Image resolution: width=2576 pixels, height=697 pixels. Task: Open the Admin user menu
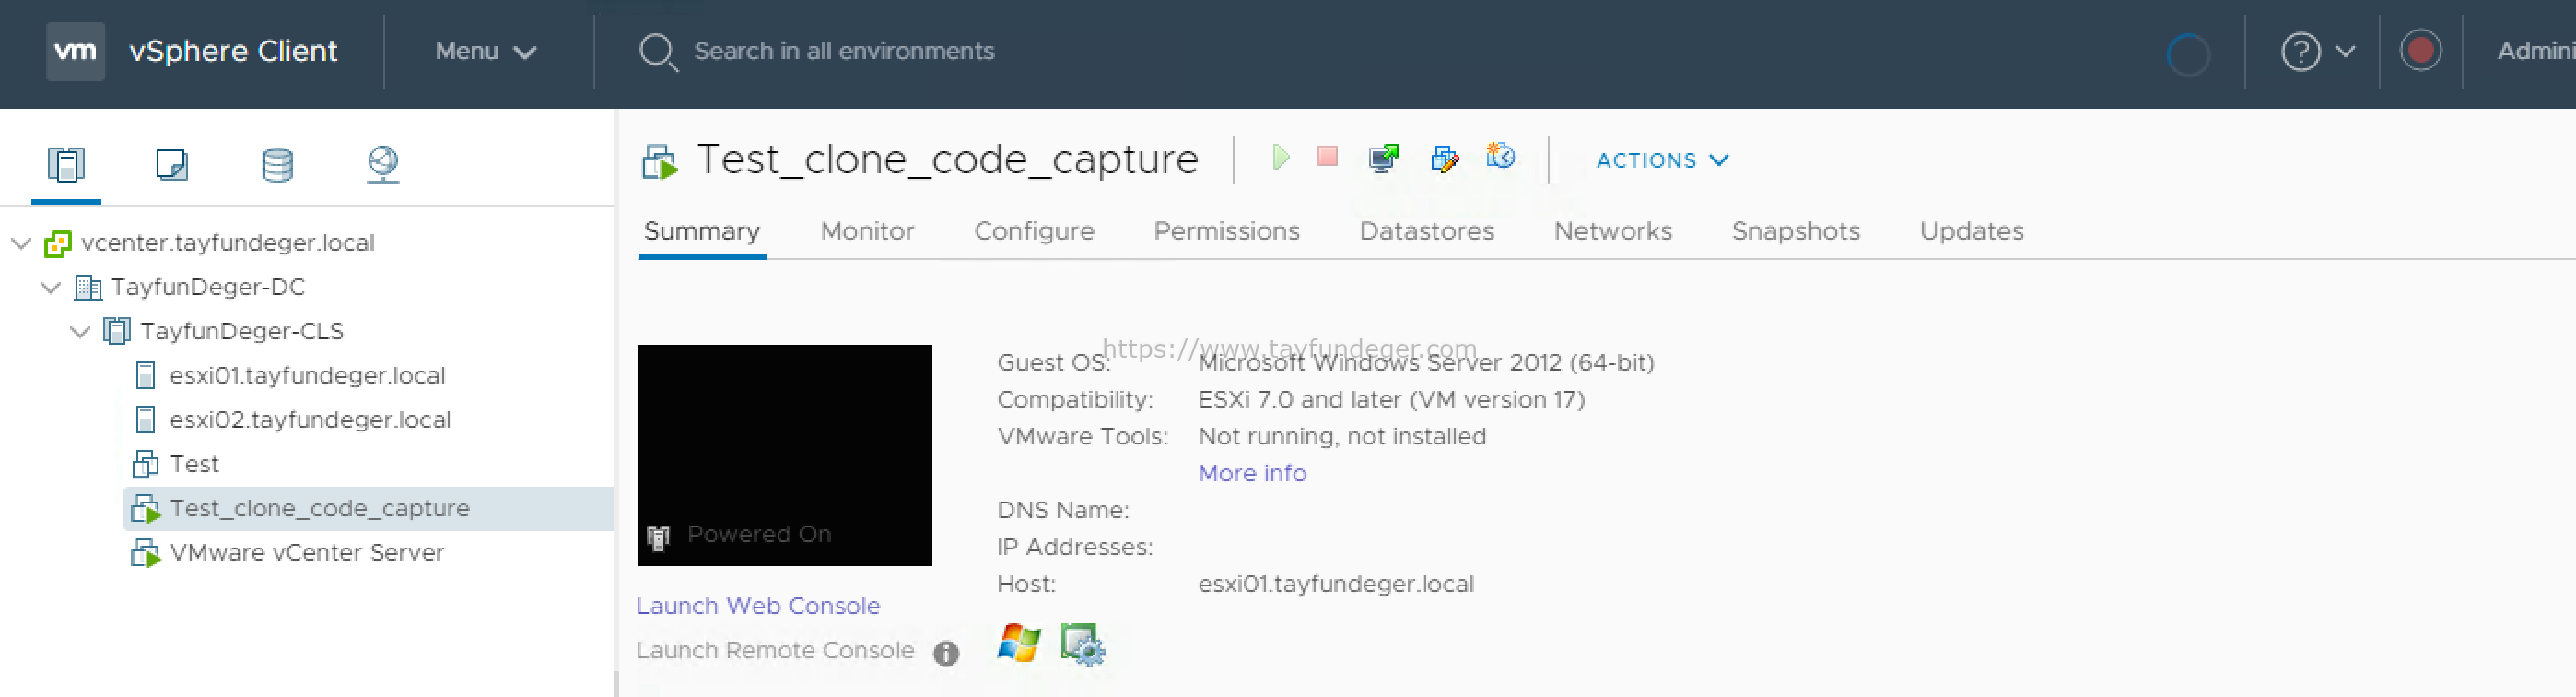2536,51
